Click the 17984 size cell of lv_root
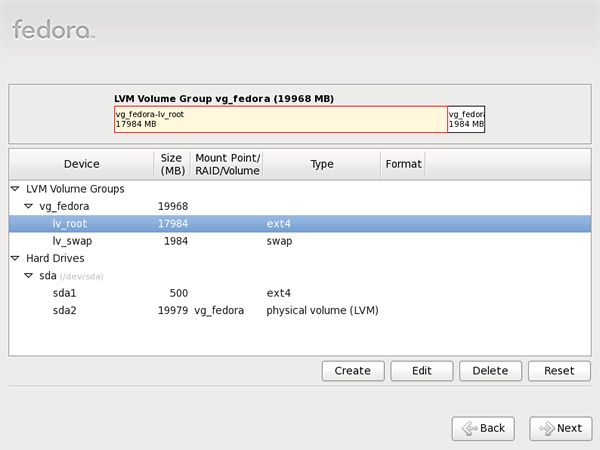 click(173, 224)
